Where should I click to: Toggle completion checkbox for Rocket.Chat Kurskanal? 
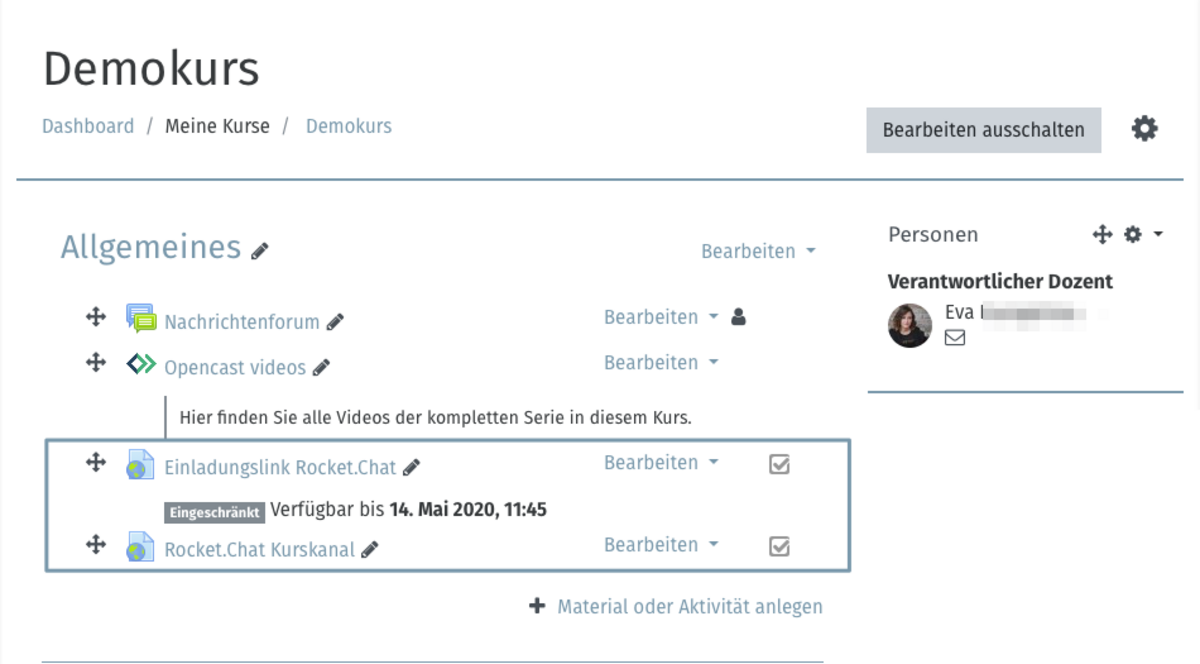point(779,546)
